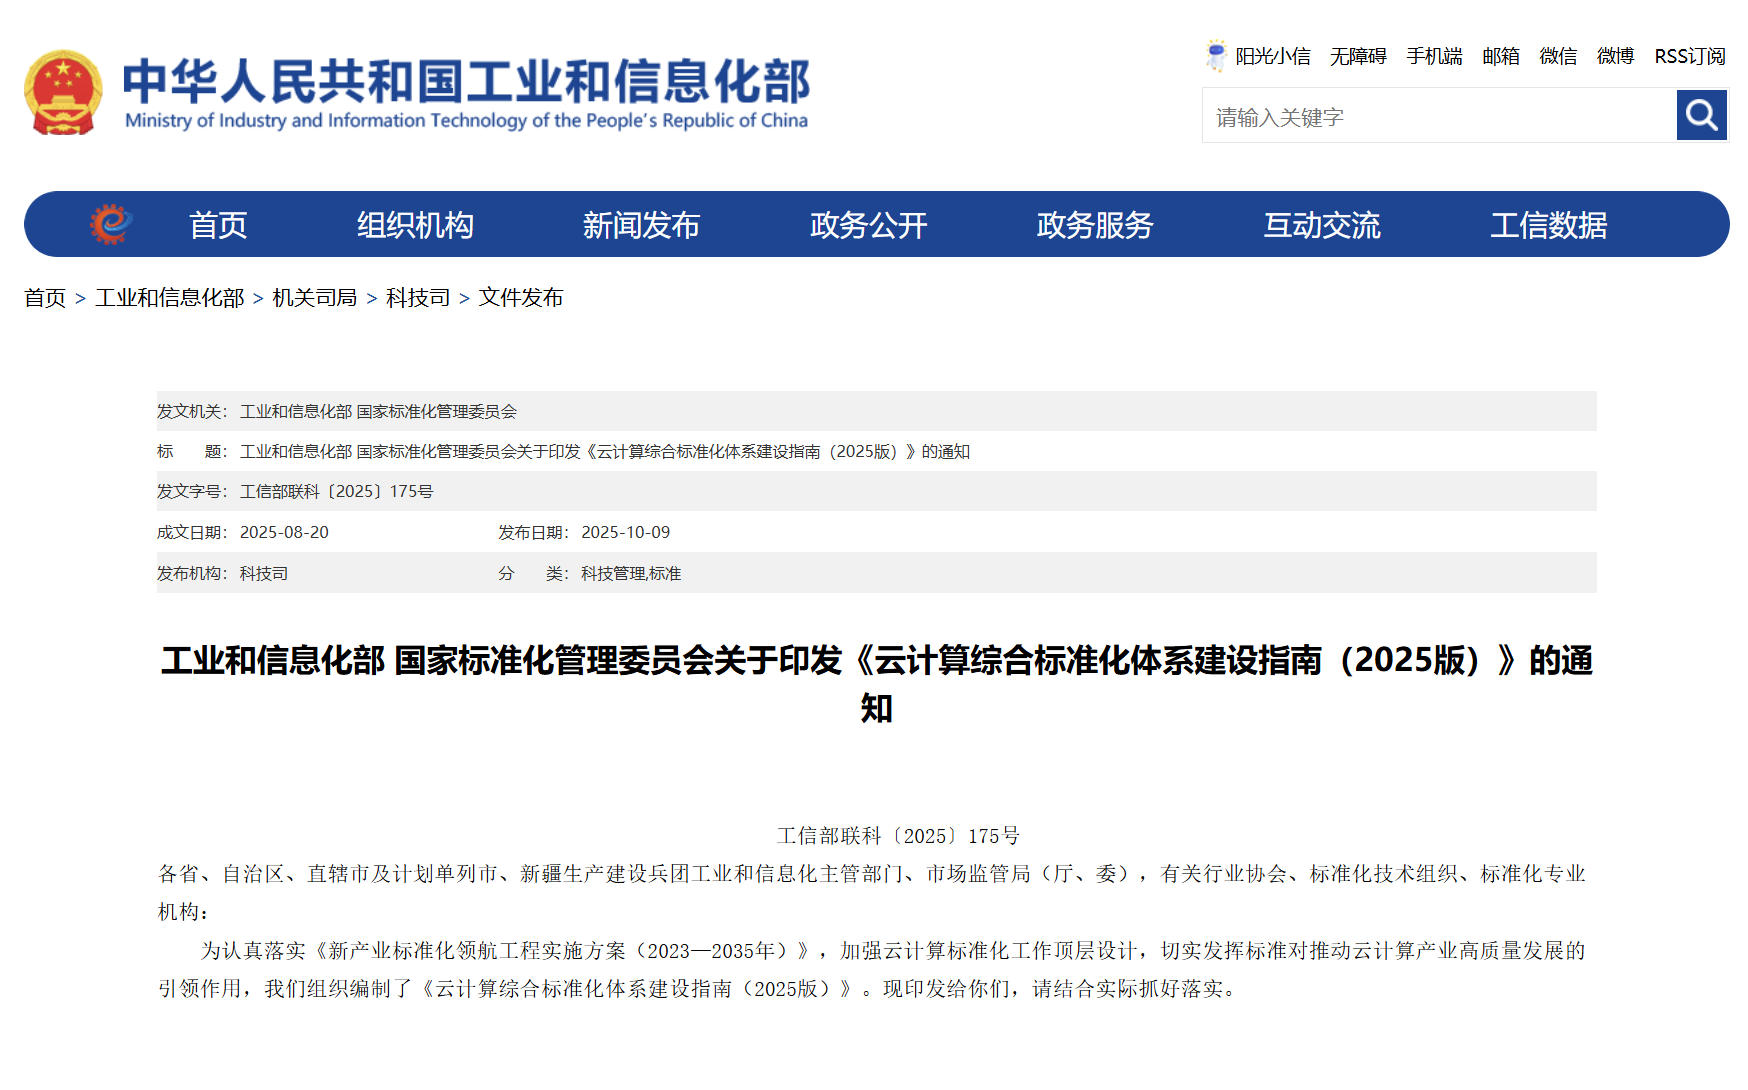Enable 无障碍 accessibility mode
The height and width of the screenshot is (1090, 1748).
tap(1358, 56)
